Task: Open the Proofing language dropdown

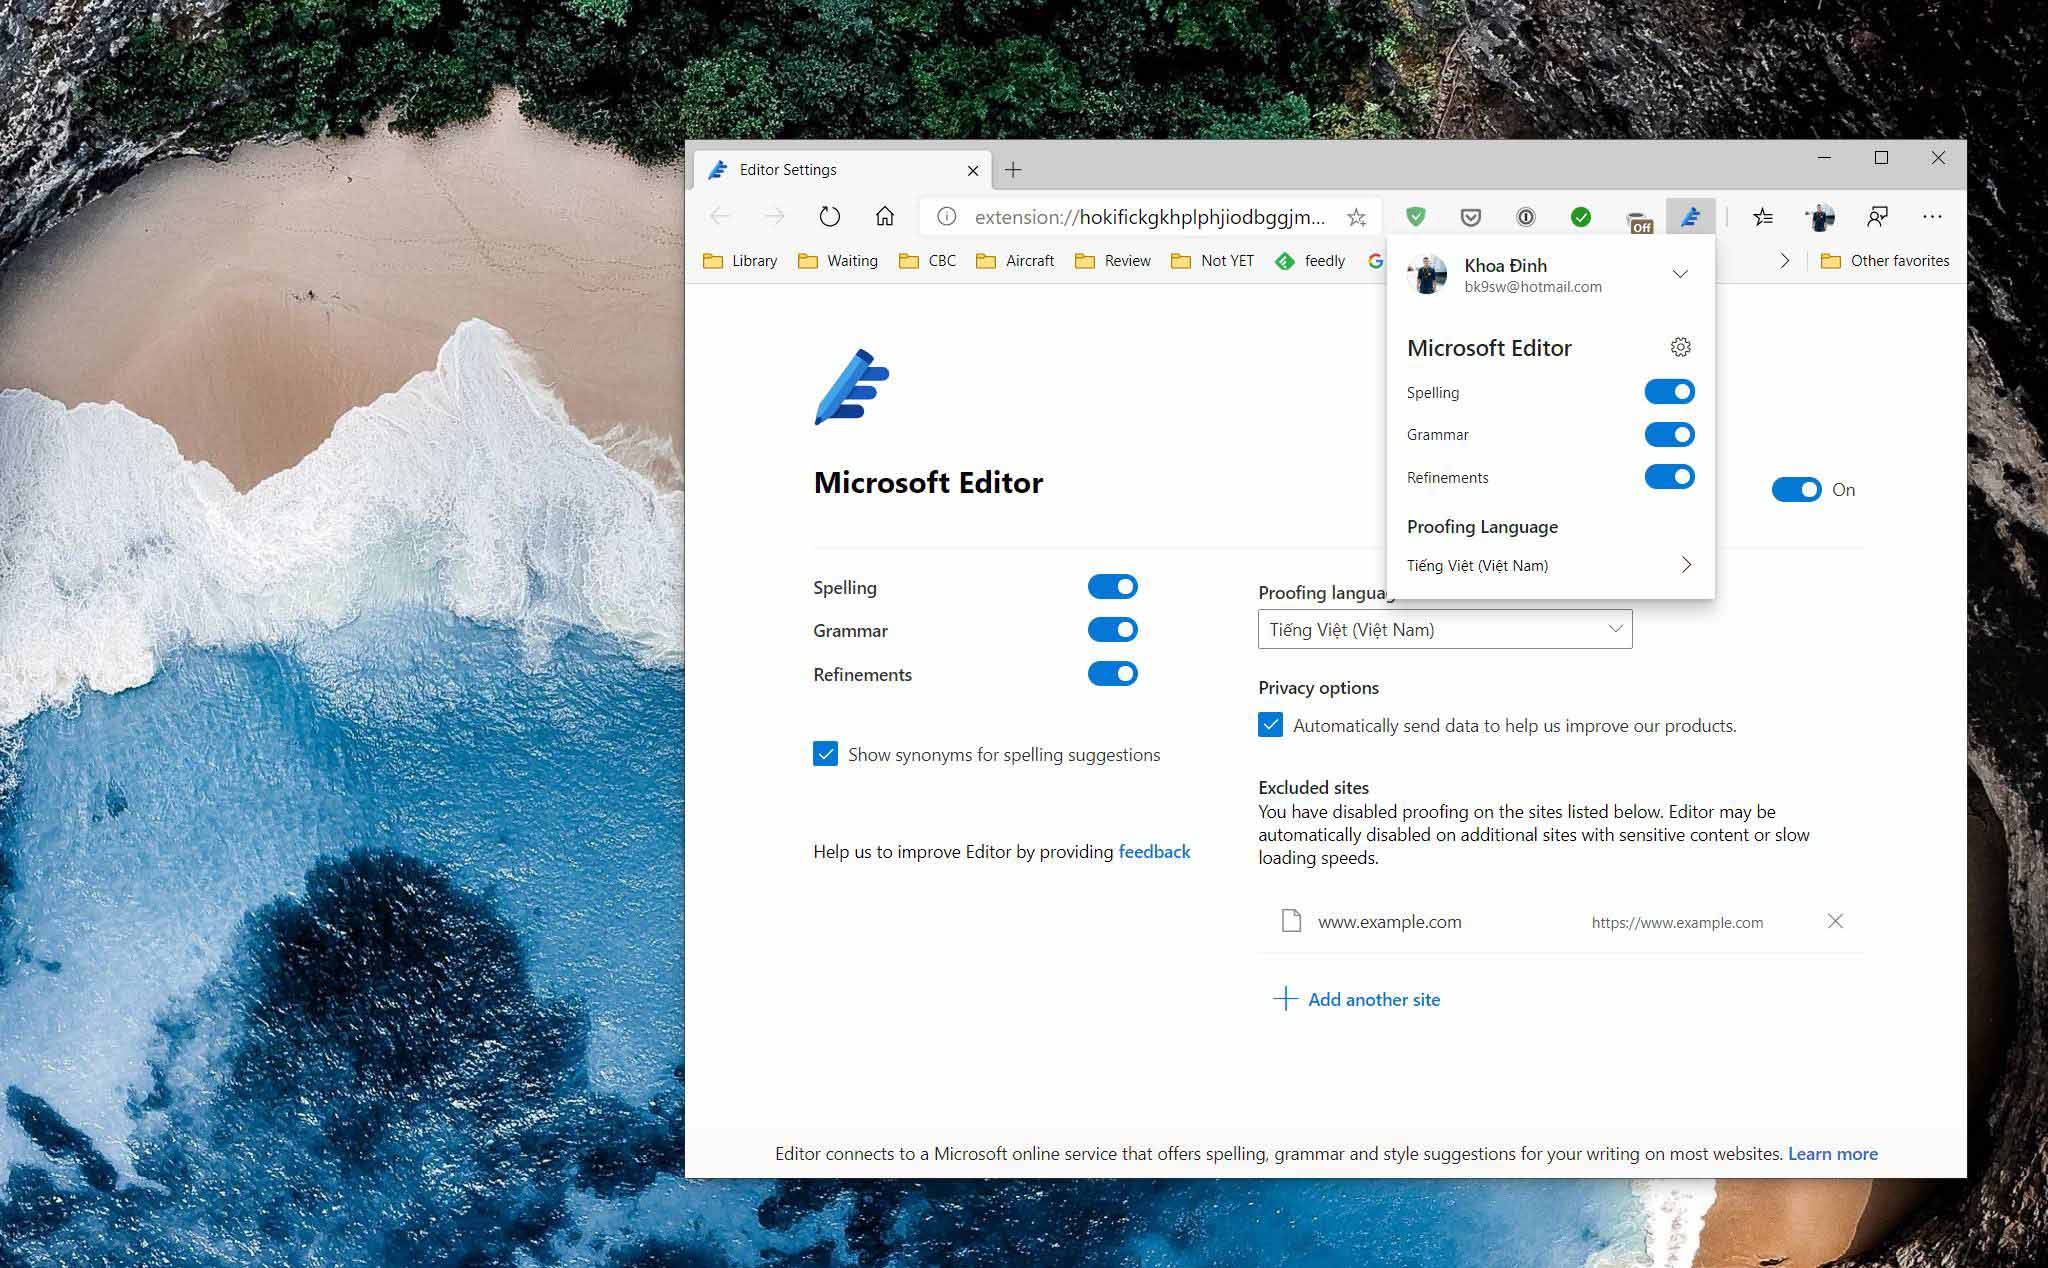Action: click(1444, 629)
